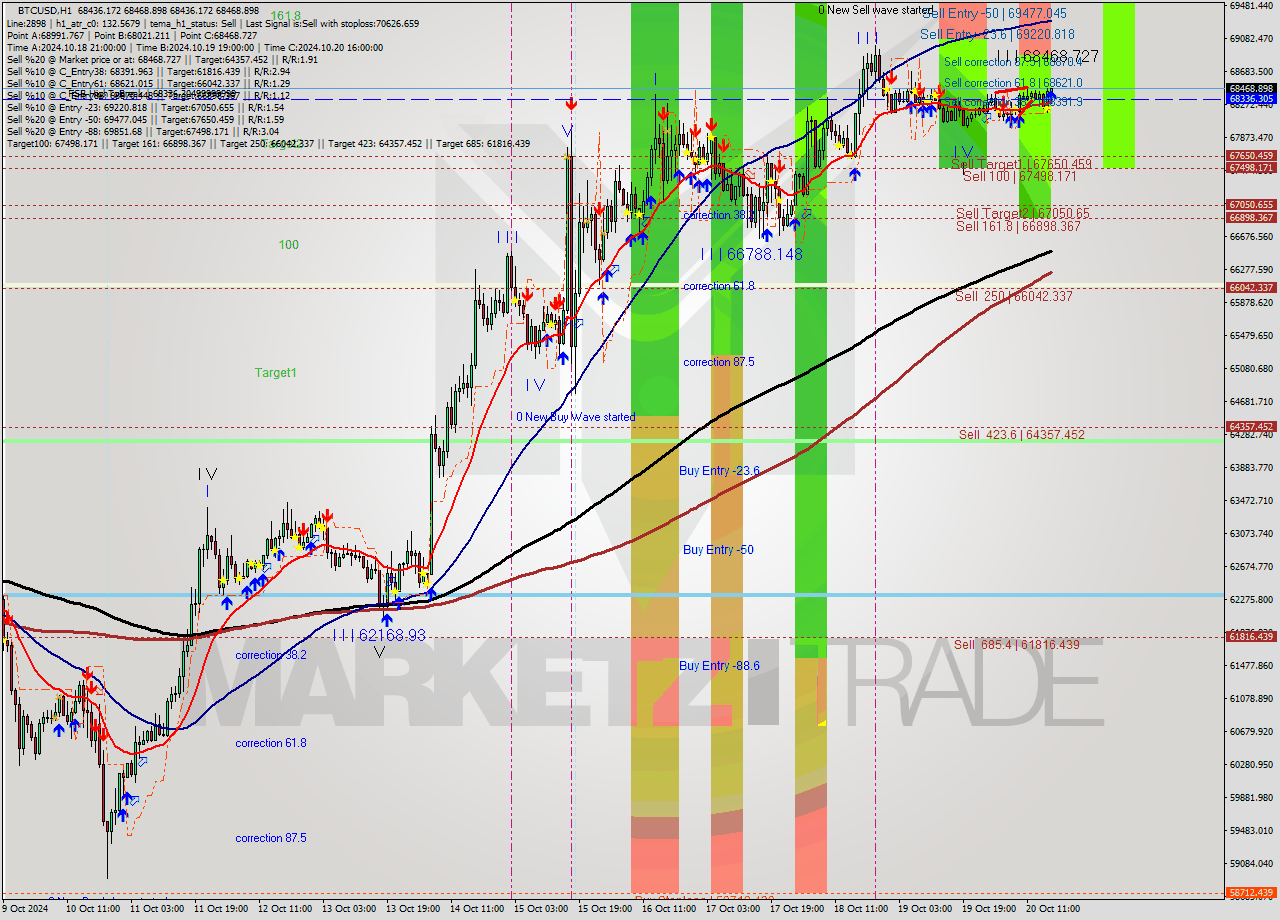
Task: Click the 62674.270 price axis value
Action: (x=1250, y=567)
